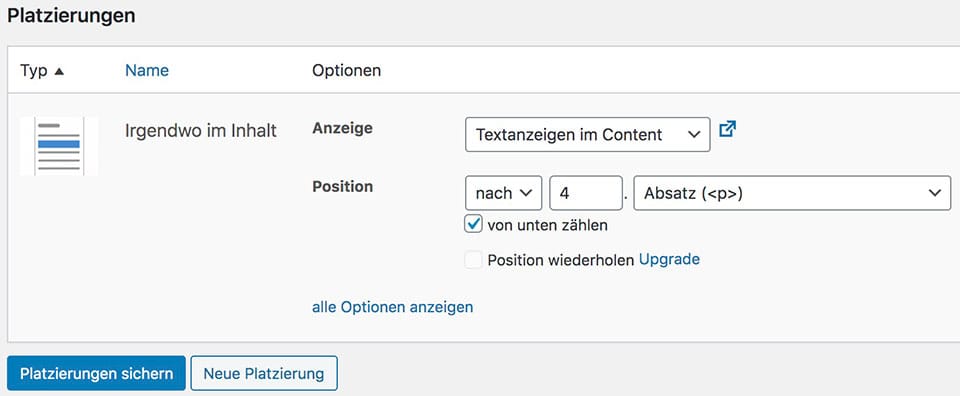The height and width of the screenshot is (396, 960).
Task: Show 'alle Optionen anzeigen' link
Action: point(392,307)
